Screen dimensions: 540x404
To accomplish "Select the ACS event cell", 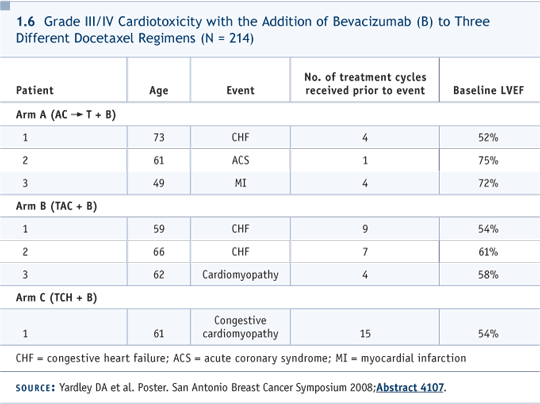I will pyautogui.click(x=240, y=160).
